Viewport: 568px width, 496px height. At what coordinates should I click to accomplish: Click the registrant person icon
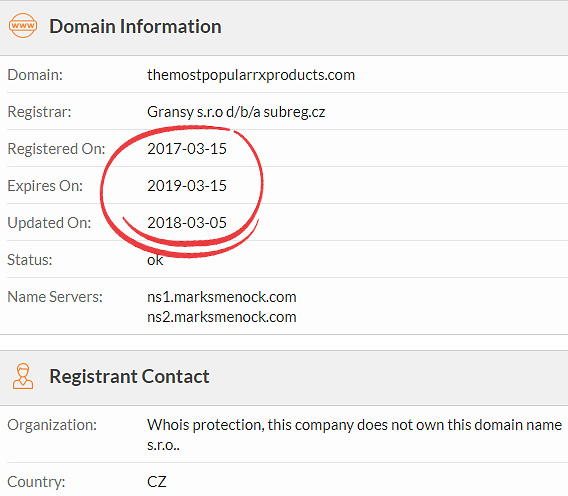tap(23, 376)
